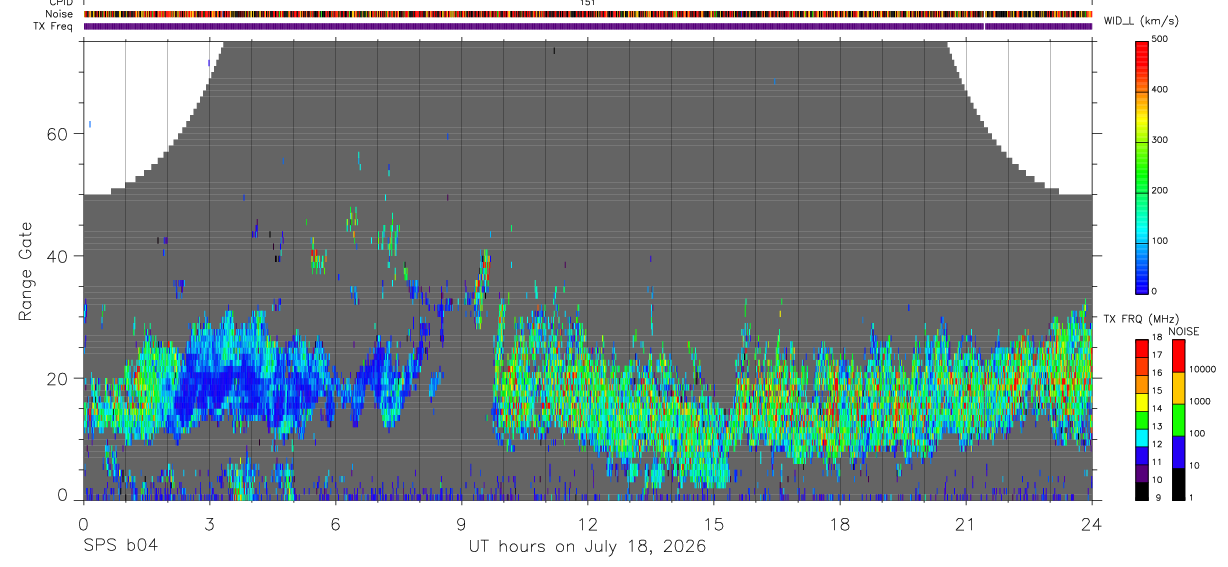Click the Range Gate y-axis title
1228x567 pixels.
coord(25,271)
